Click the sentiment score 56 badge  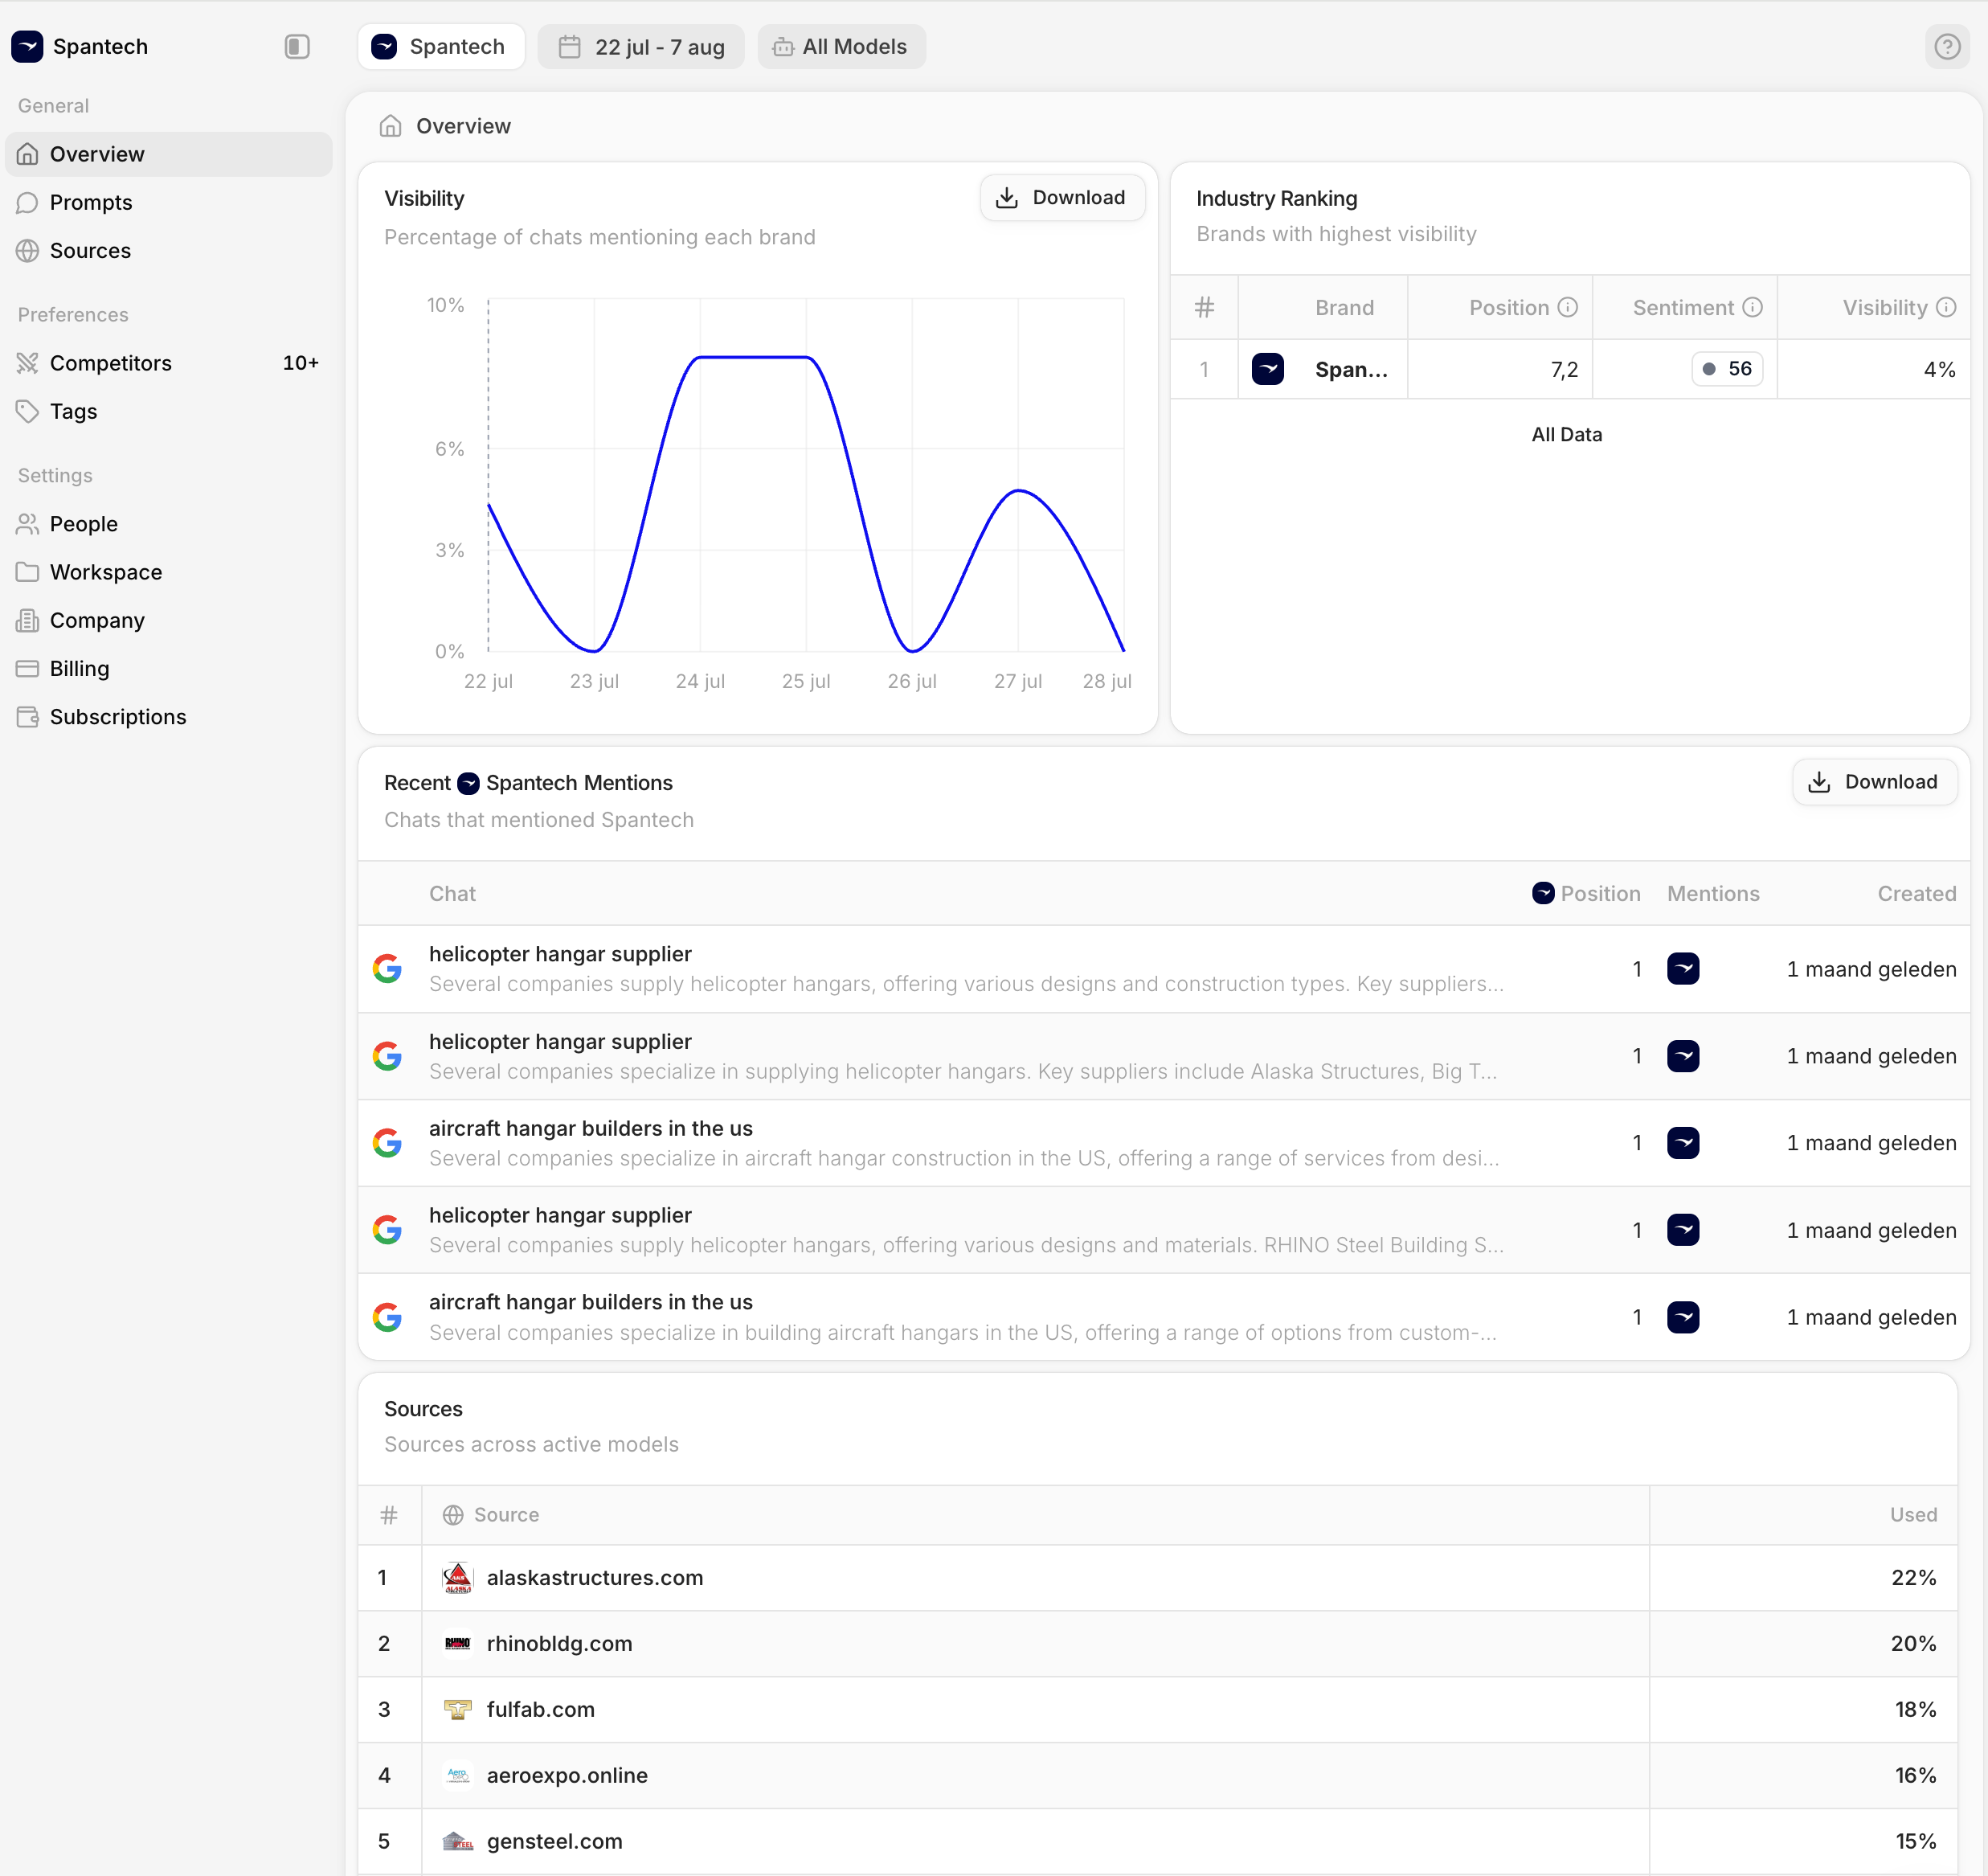click(x=1727, y=369)
